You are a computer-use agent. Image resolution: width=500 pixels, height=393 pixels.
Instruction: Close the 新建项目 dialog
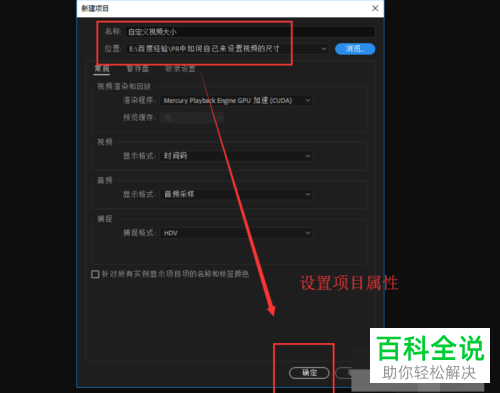click(375, 8)
